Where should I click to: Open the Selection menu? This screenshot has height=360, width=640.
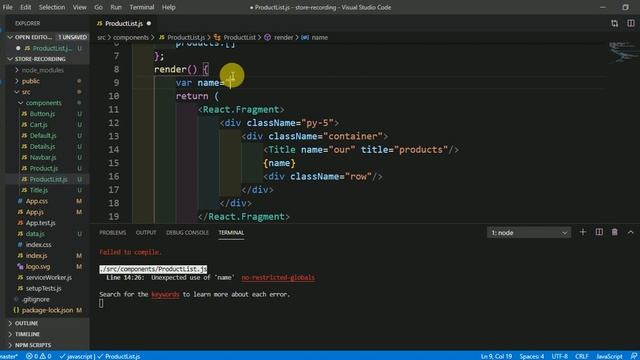52,7
